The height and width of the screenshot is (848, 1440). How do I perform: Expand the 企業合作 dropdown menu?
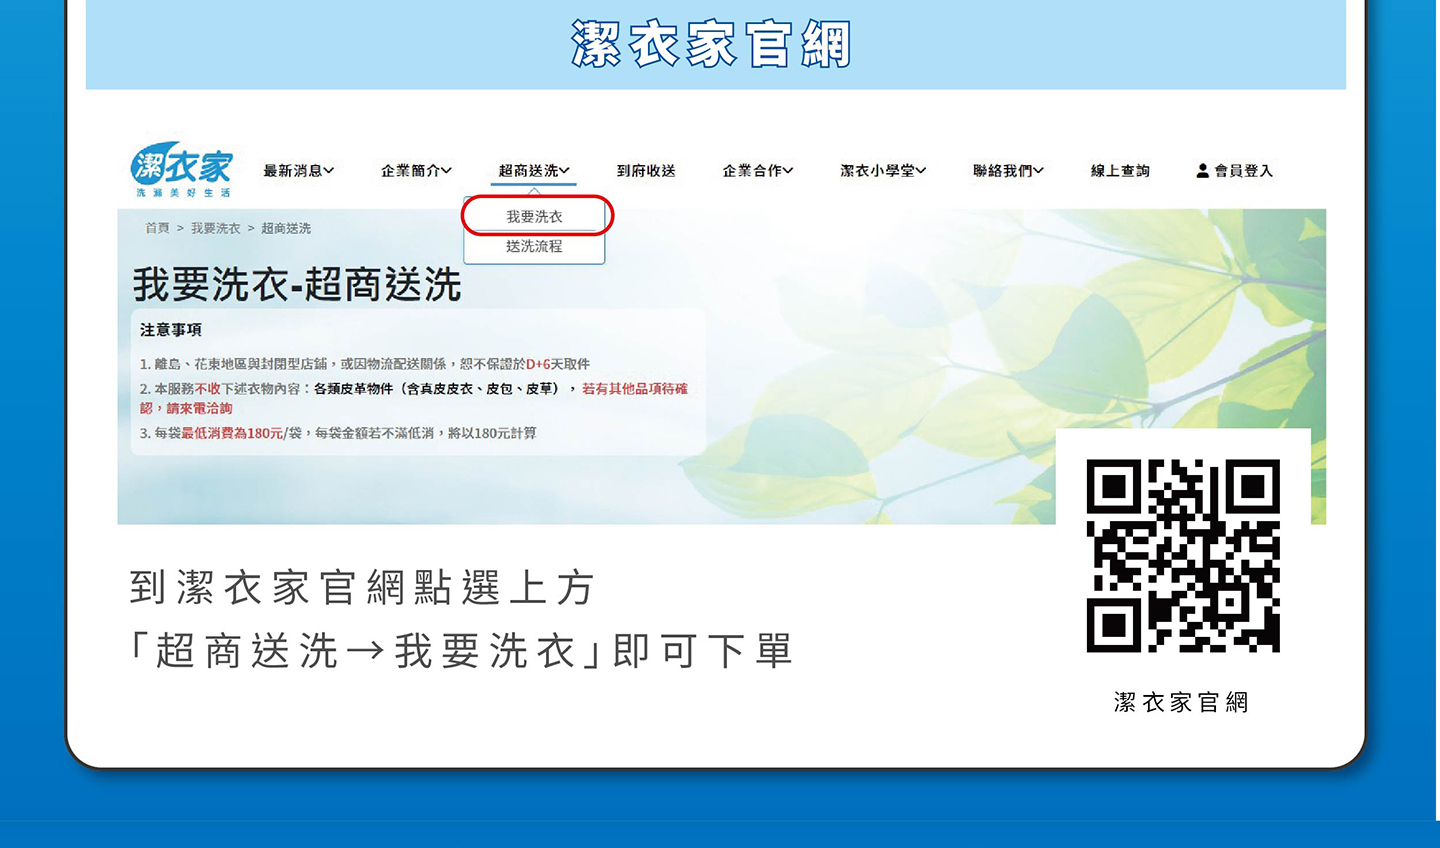click(x=758, y=171)
